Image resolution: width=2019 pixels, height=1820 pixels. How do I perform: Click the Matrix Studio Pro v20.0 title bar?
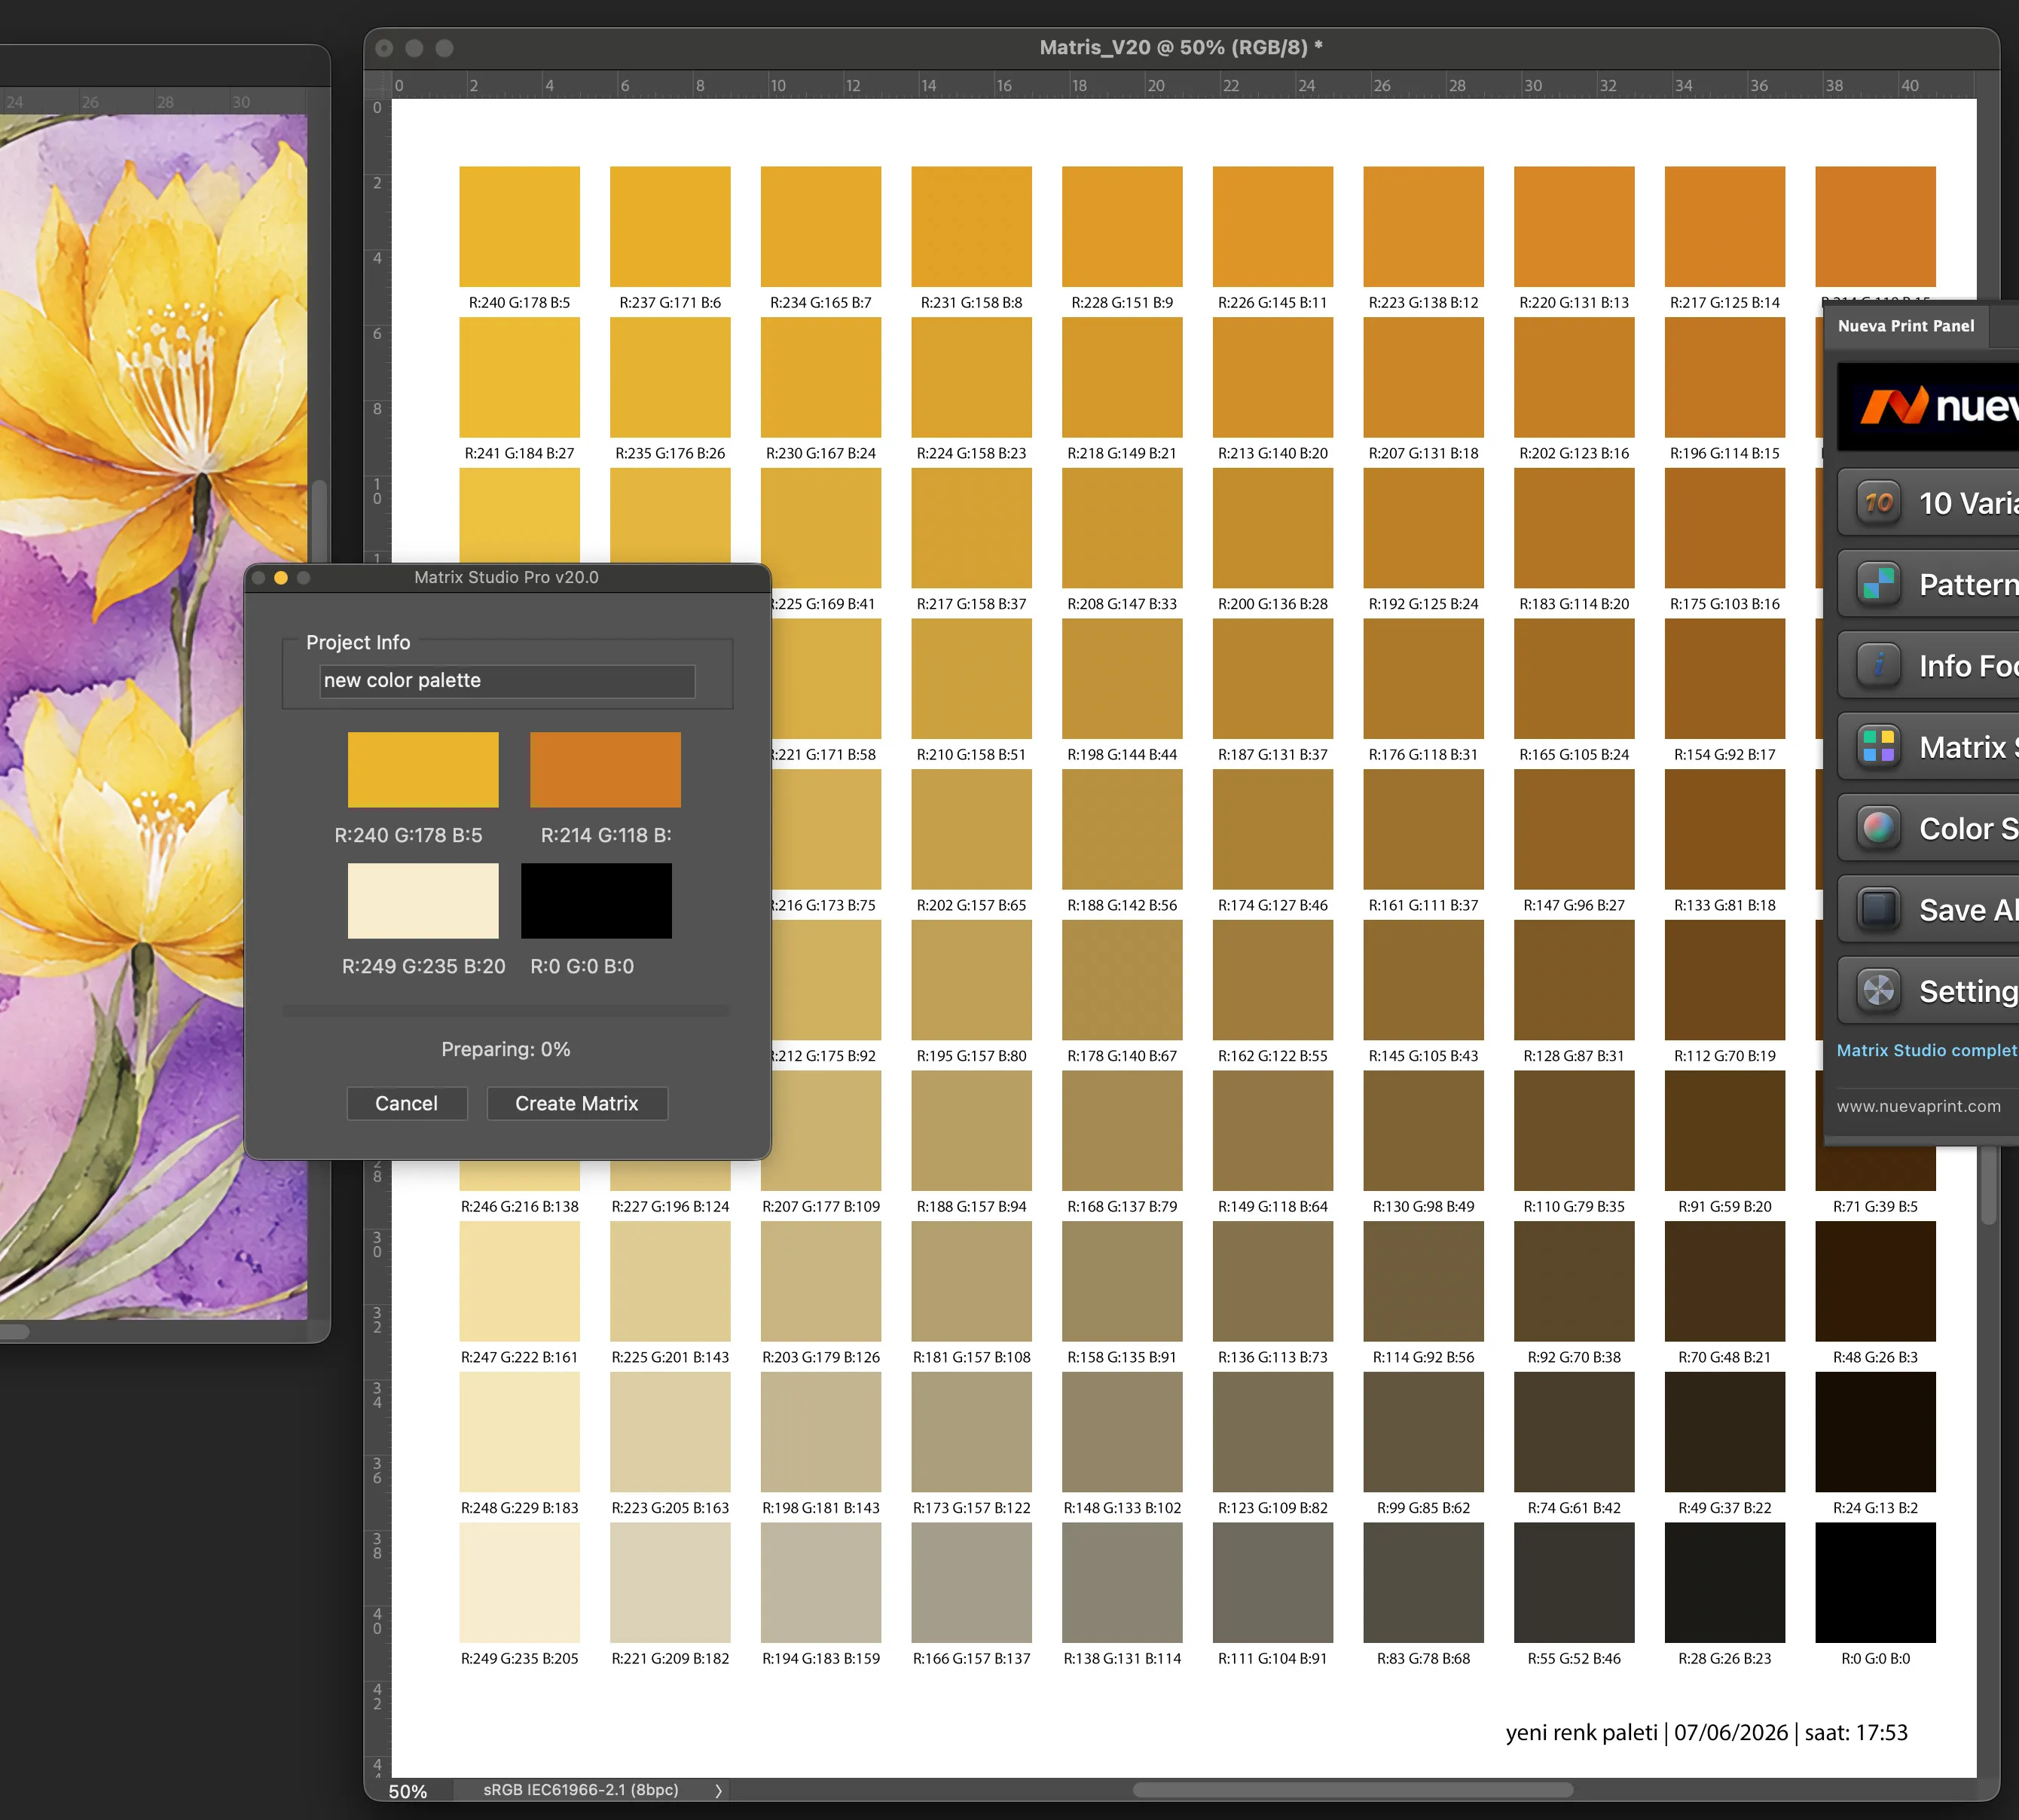tap(506, 577)
